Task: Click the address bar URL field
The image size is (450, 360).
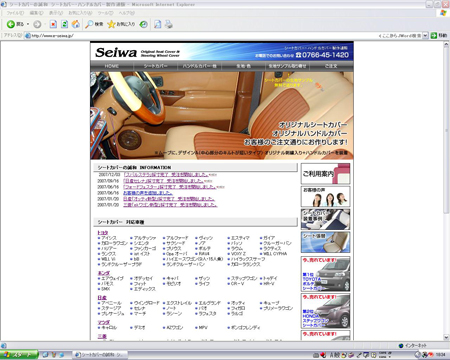Action: (x=200, y=35)
